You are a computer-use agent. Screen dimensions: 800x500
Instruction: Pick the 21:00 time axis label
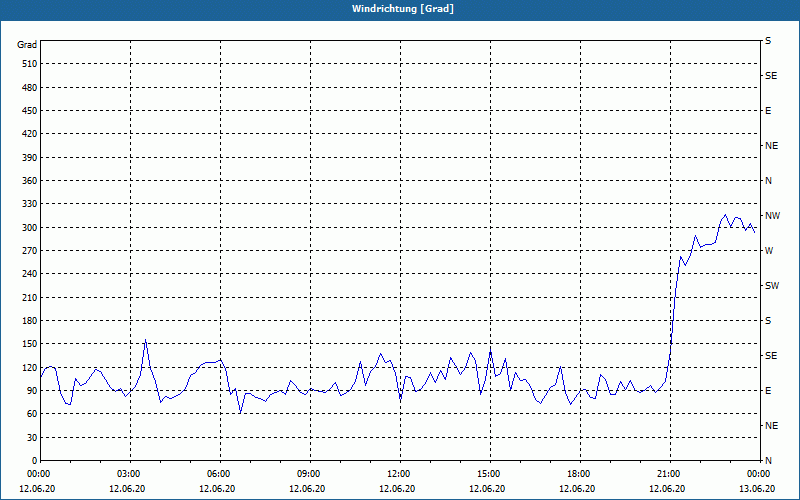coord(670,473)
